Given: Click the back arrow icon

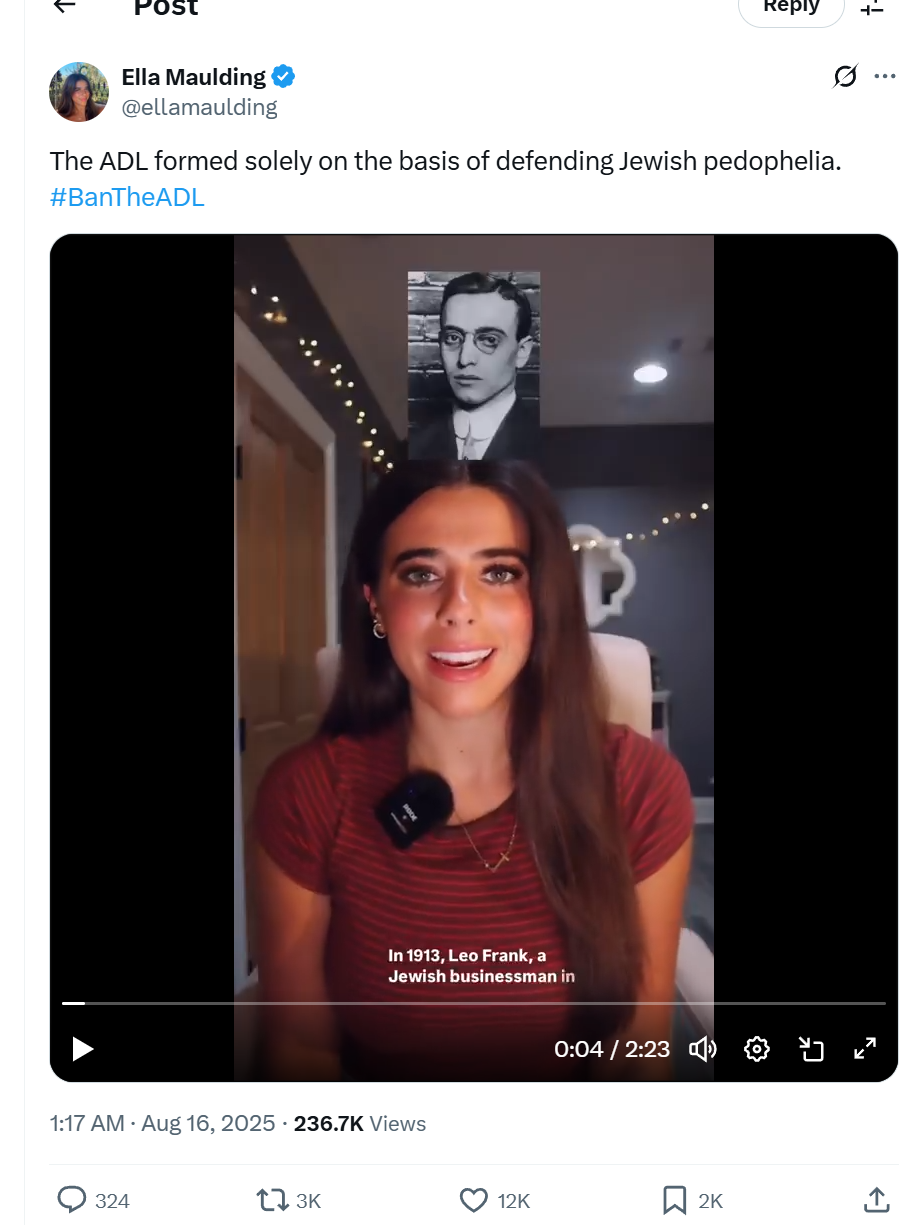Looking at the screenshot, I should click(x=64, y=5).
